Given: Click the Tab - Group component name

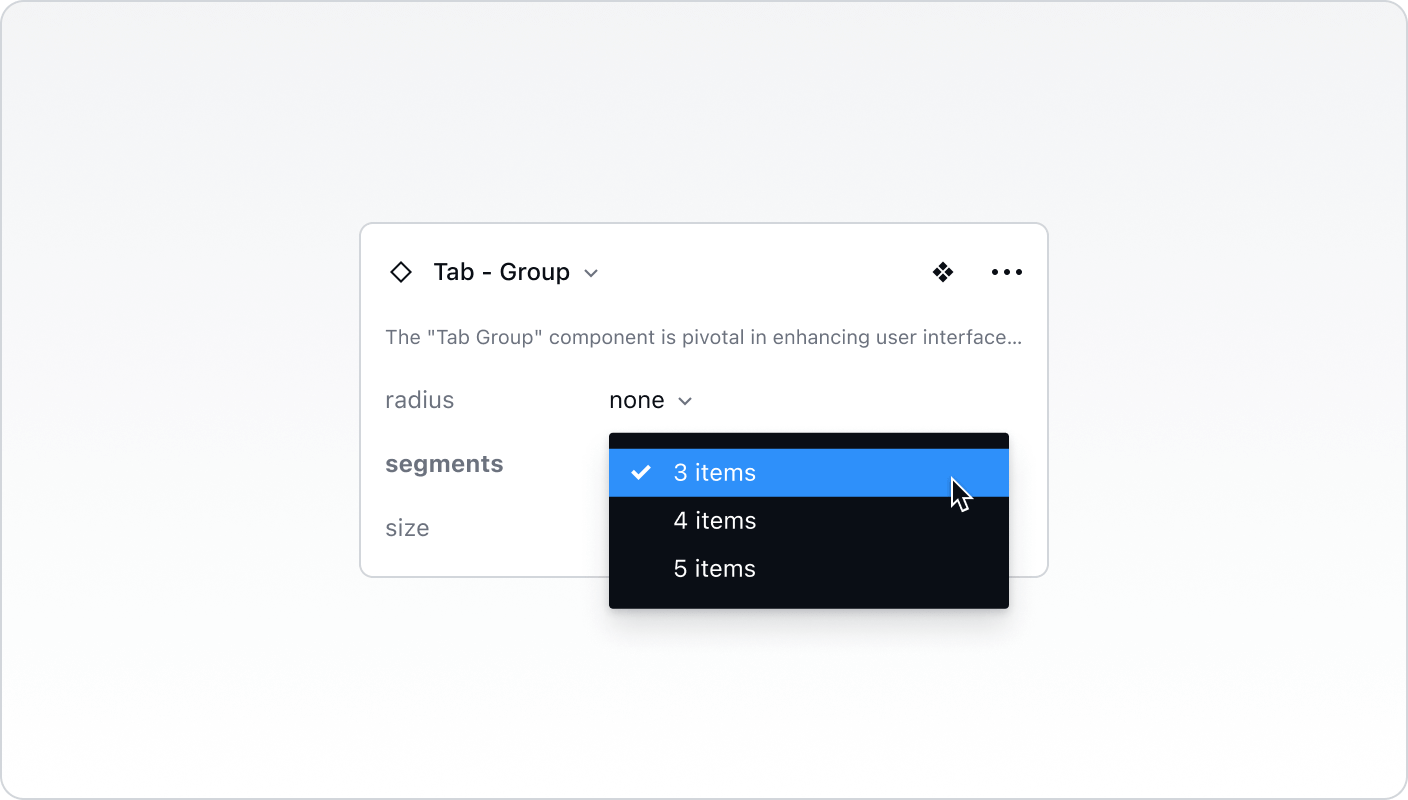Looking at the screenshot, I should [501, 272].
